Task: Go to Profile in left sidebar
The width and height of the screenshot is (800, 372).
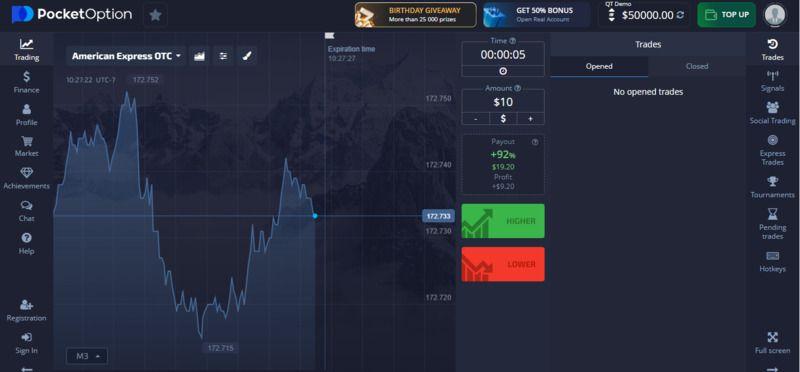Action: coord(27,115)
